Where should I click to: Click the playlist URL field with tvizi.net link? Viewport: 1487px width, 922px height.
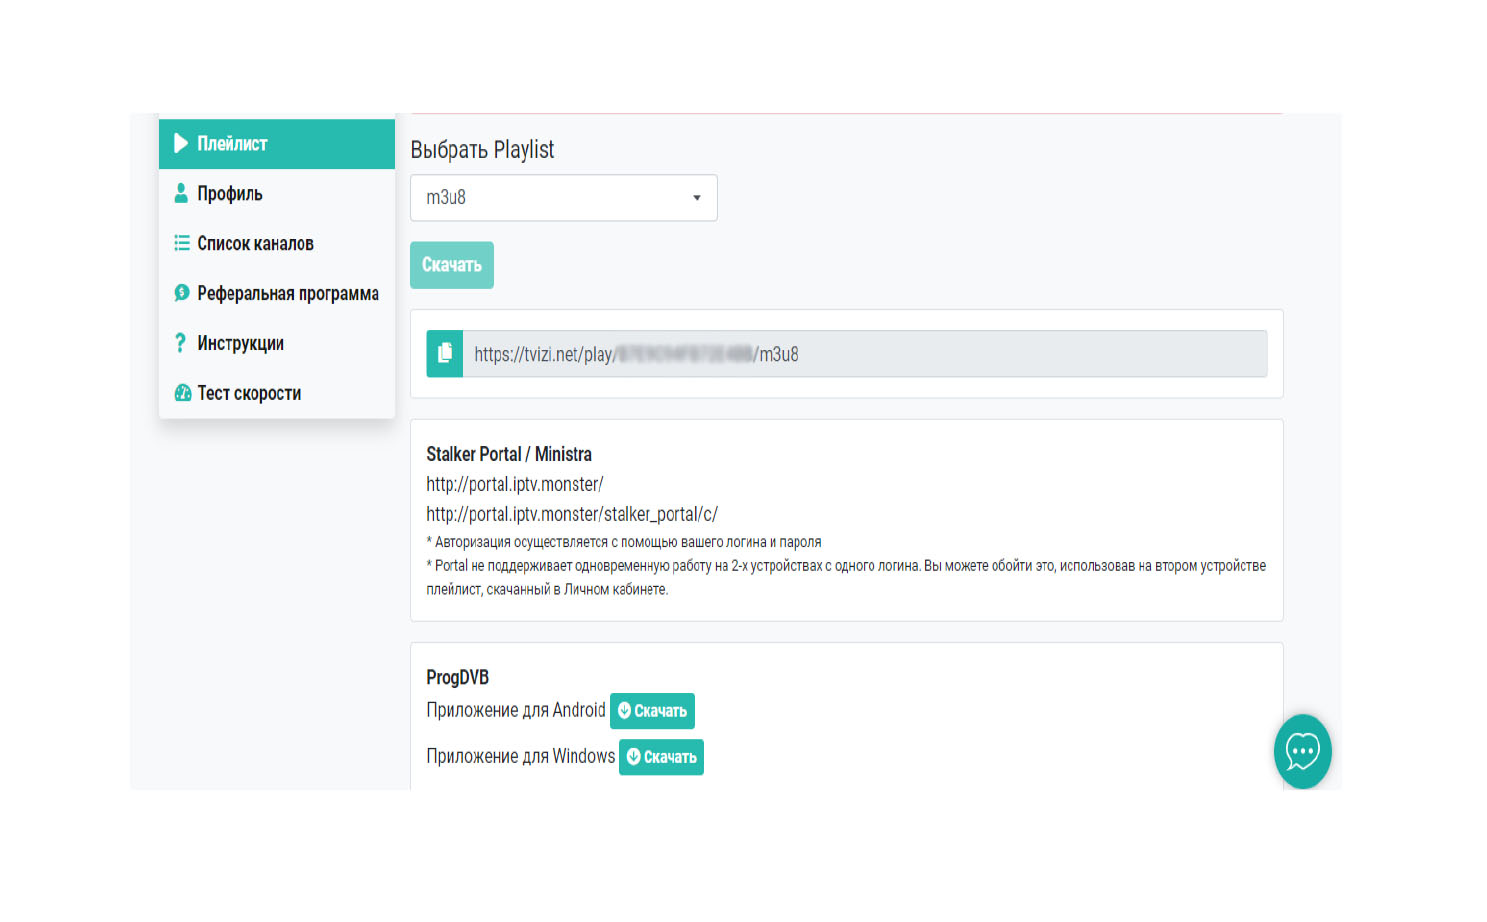865,354
